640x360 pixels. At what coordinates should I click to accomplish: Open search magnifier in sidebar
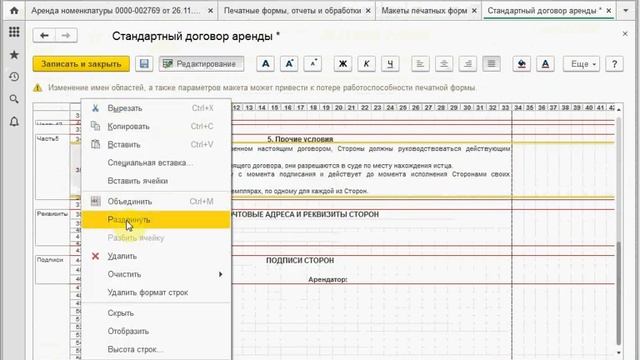[x=14, y=99]
